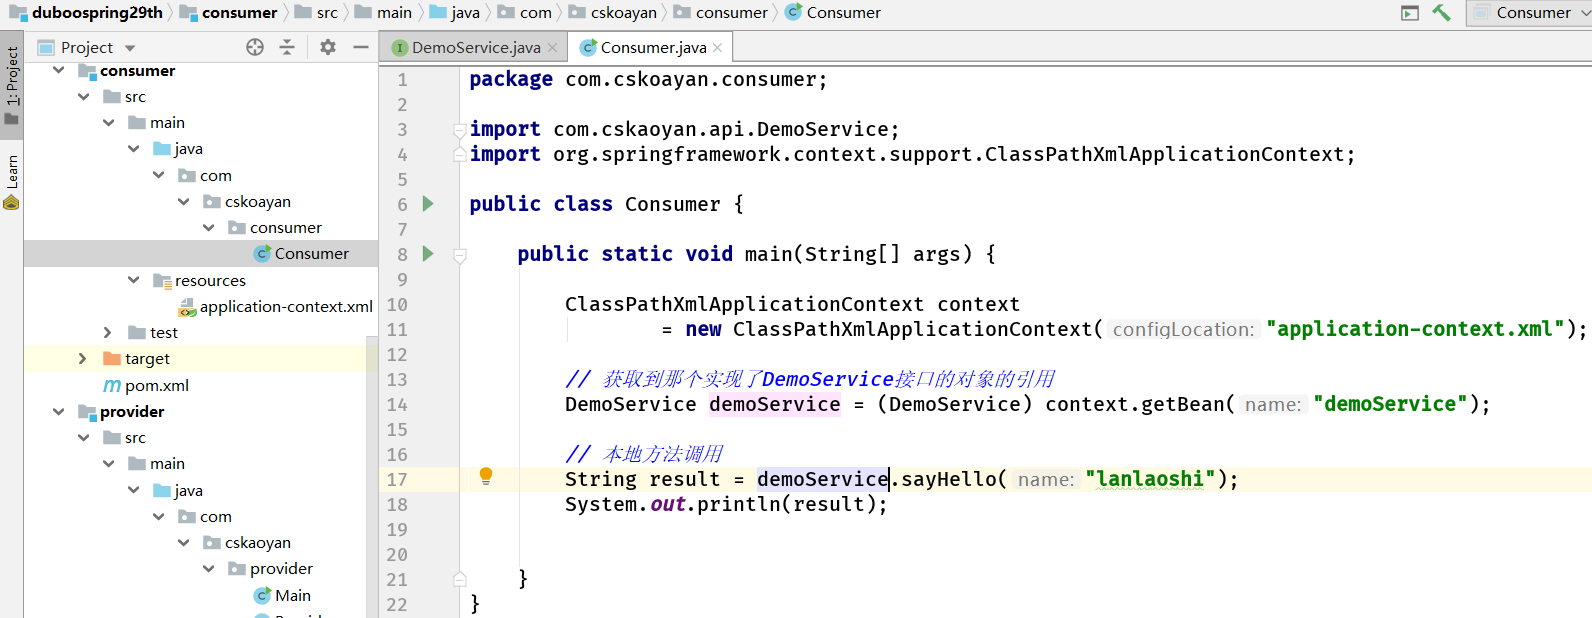The image size is (1592, 618).
Task: Close the Consumer.java tab
Action: 717,48
